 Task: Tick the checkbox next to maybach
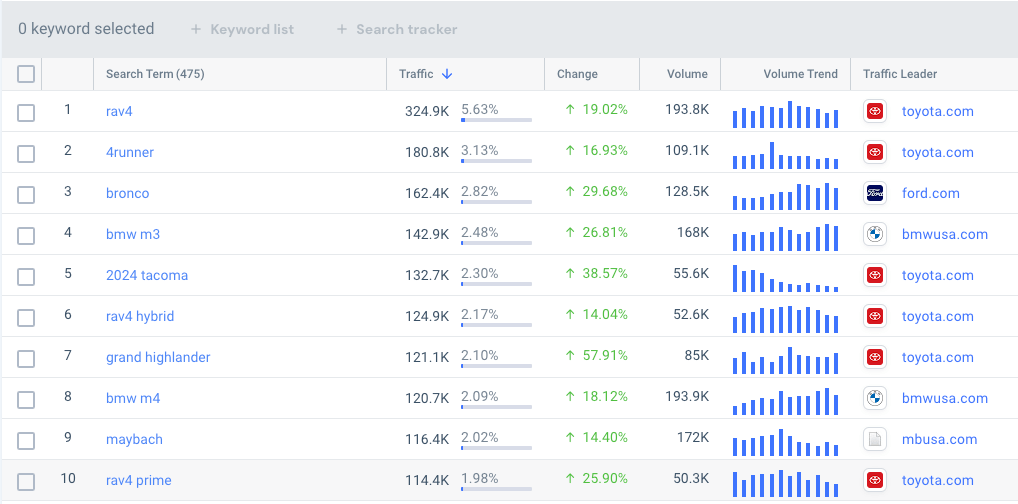coord(26,440)
